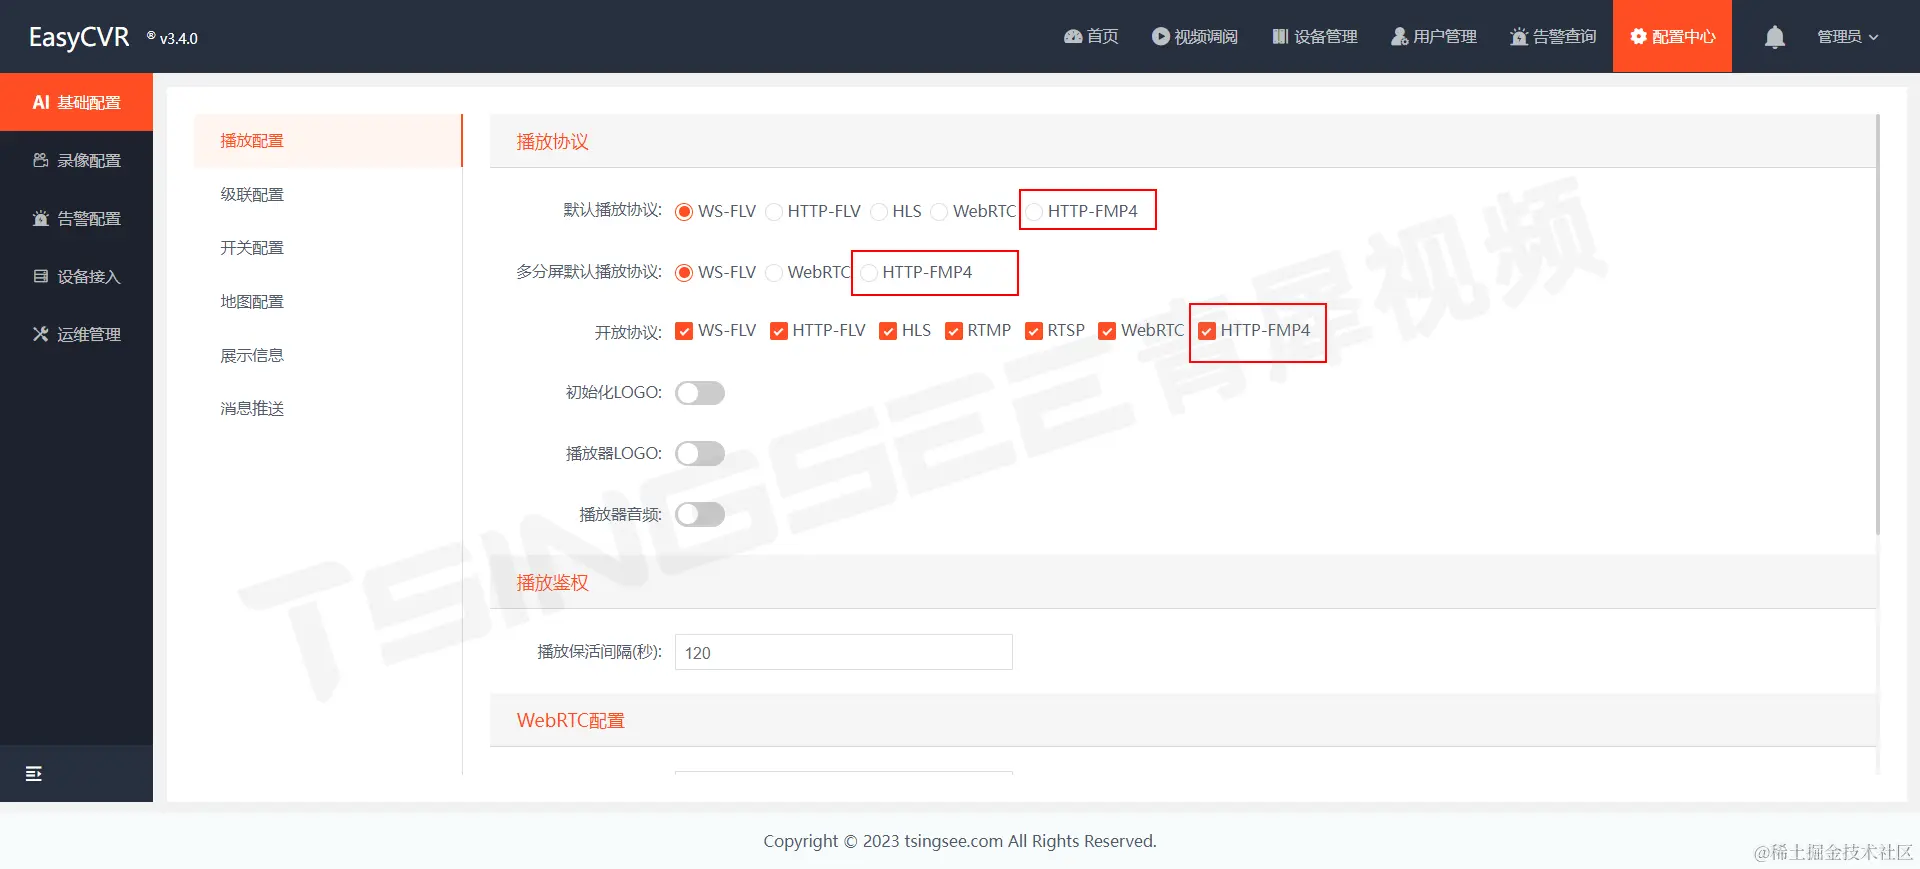Enable the 初始化LOGO switch
The width and height of the screenshot is (1920, 869).
700,393
